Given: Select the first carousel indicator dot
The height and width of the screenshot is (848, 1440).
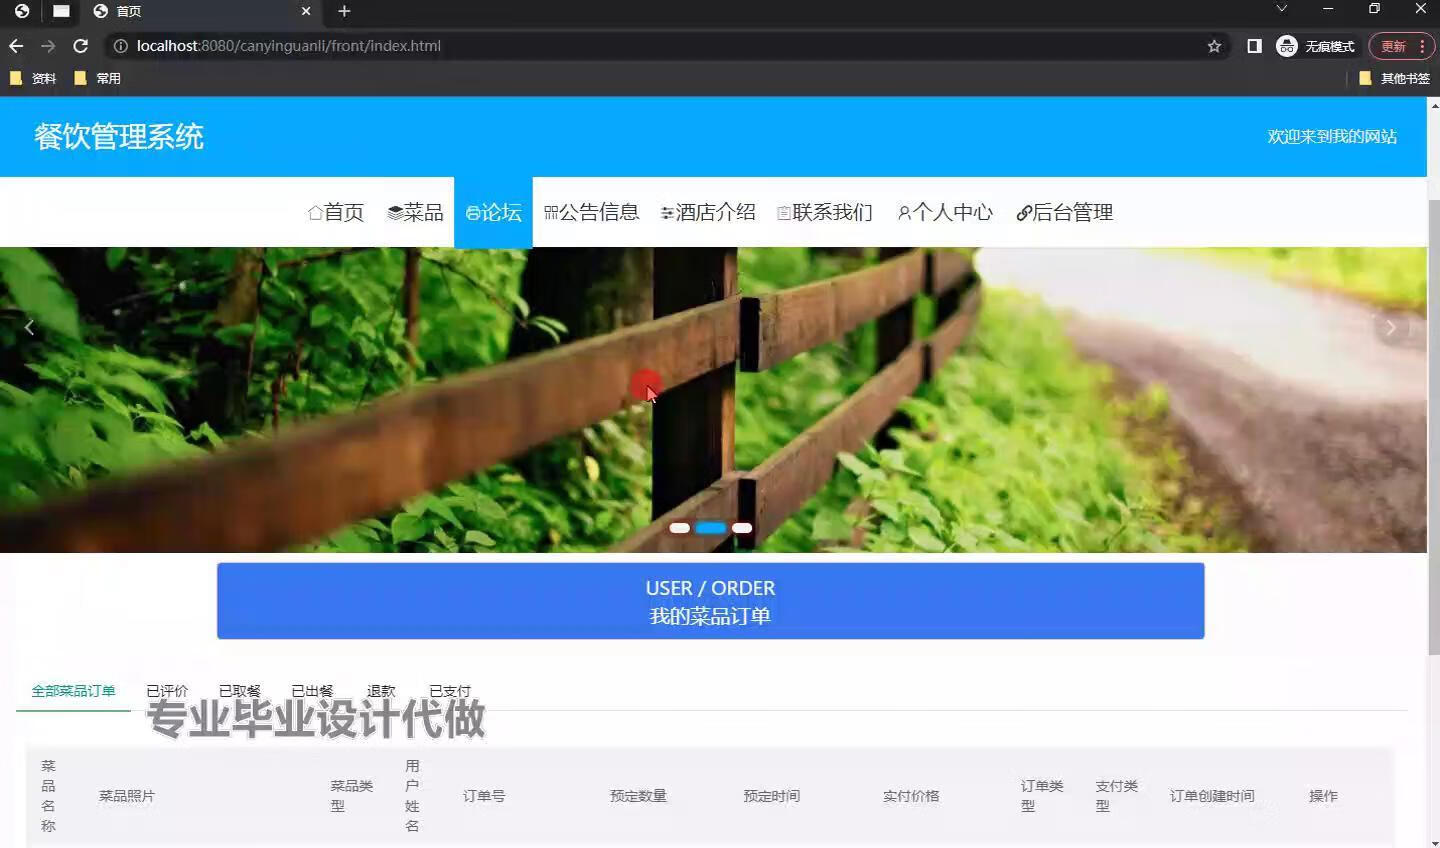Looking at the screenshot, I should coord(680,528).
